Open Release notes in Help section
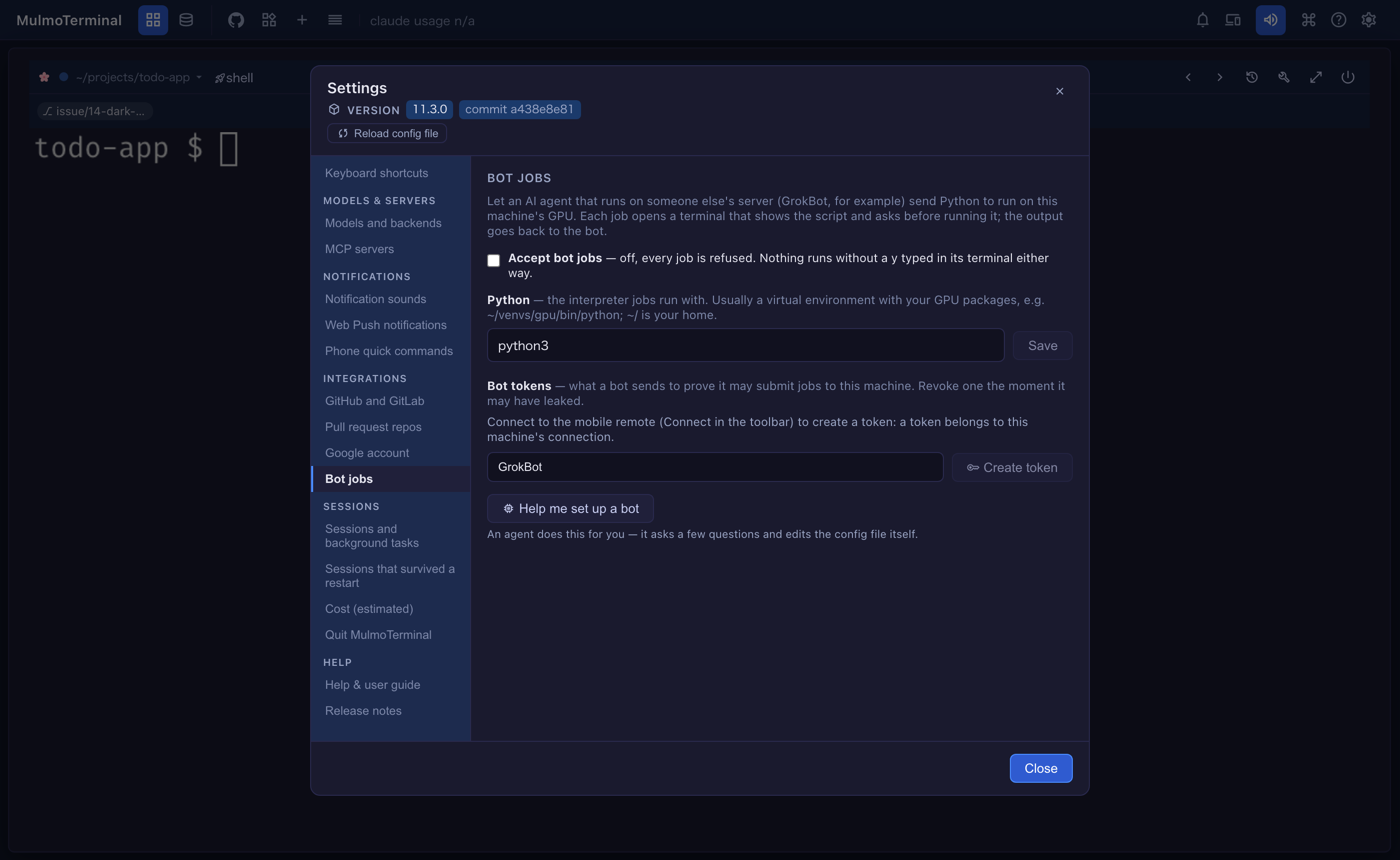Screen dimensions: 1400x860 [391, 711]
